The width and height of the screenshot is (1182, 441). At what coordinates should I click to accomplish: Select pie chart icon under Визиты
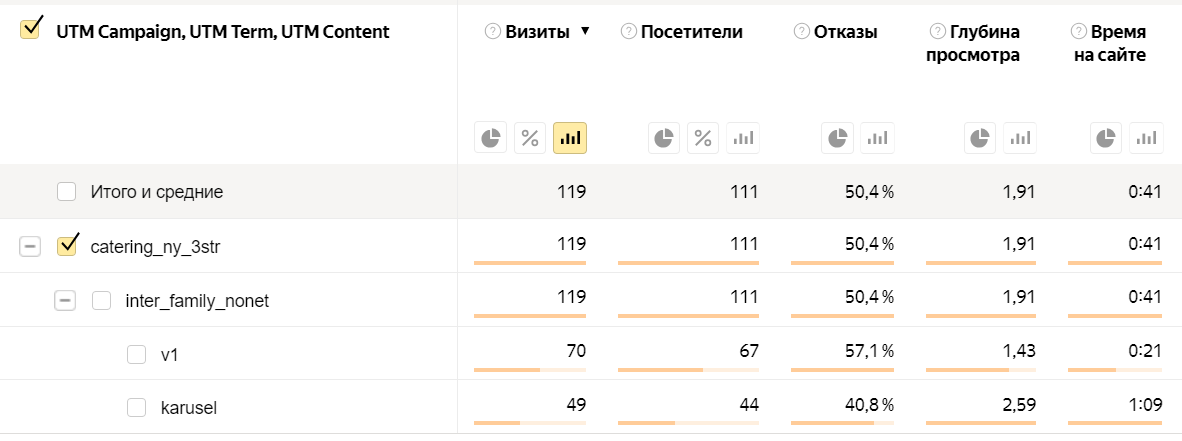pos(491,138)
